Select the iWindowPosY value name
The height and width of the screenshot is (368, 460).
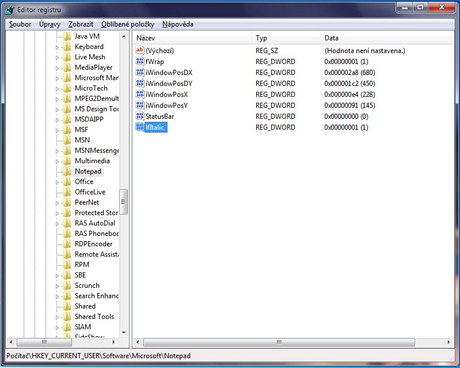click(x=167, y=105)
